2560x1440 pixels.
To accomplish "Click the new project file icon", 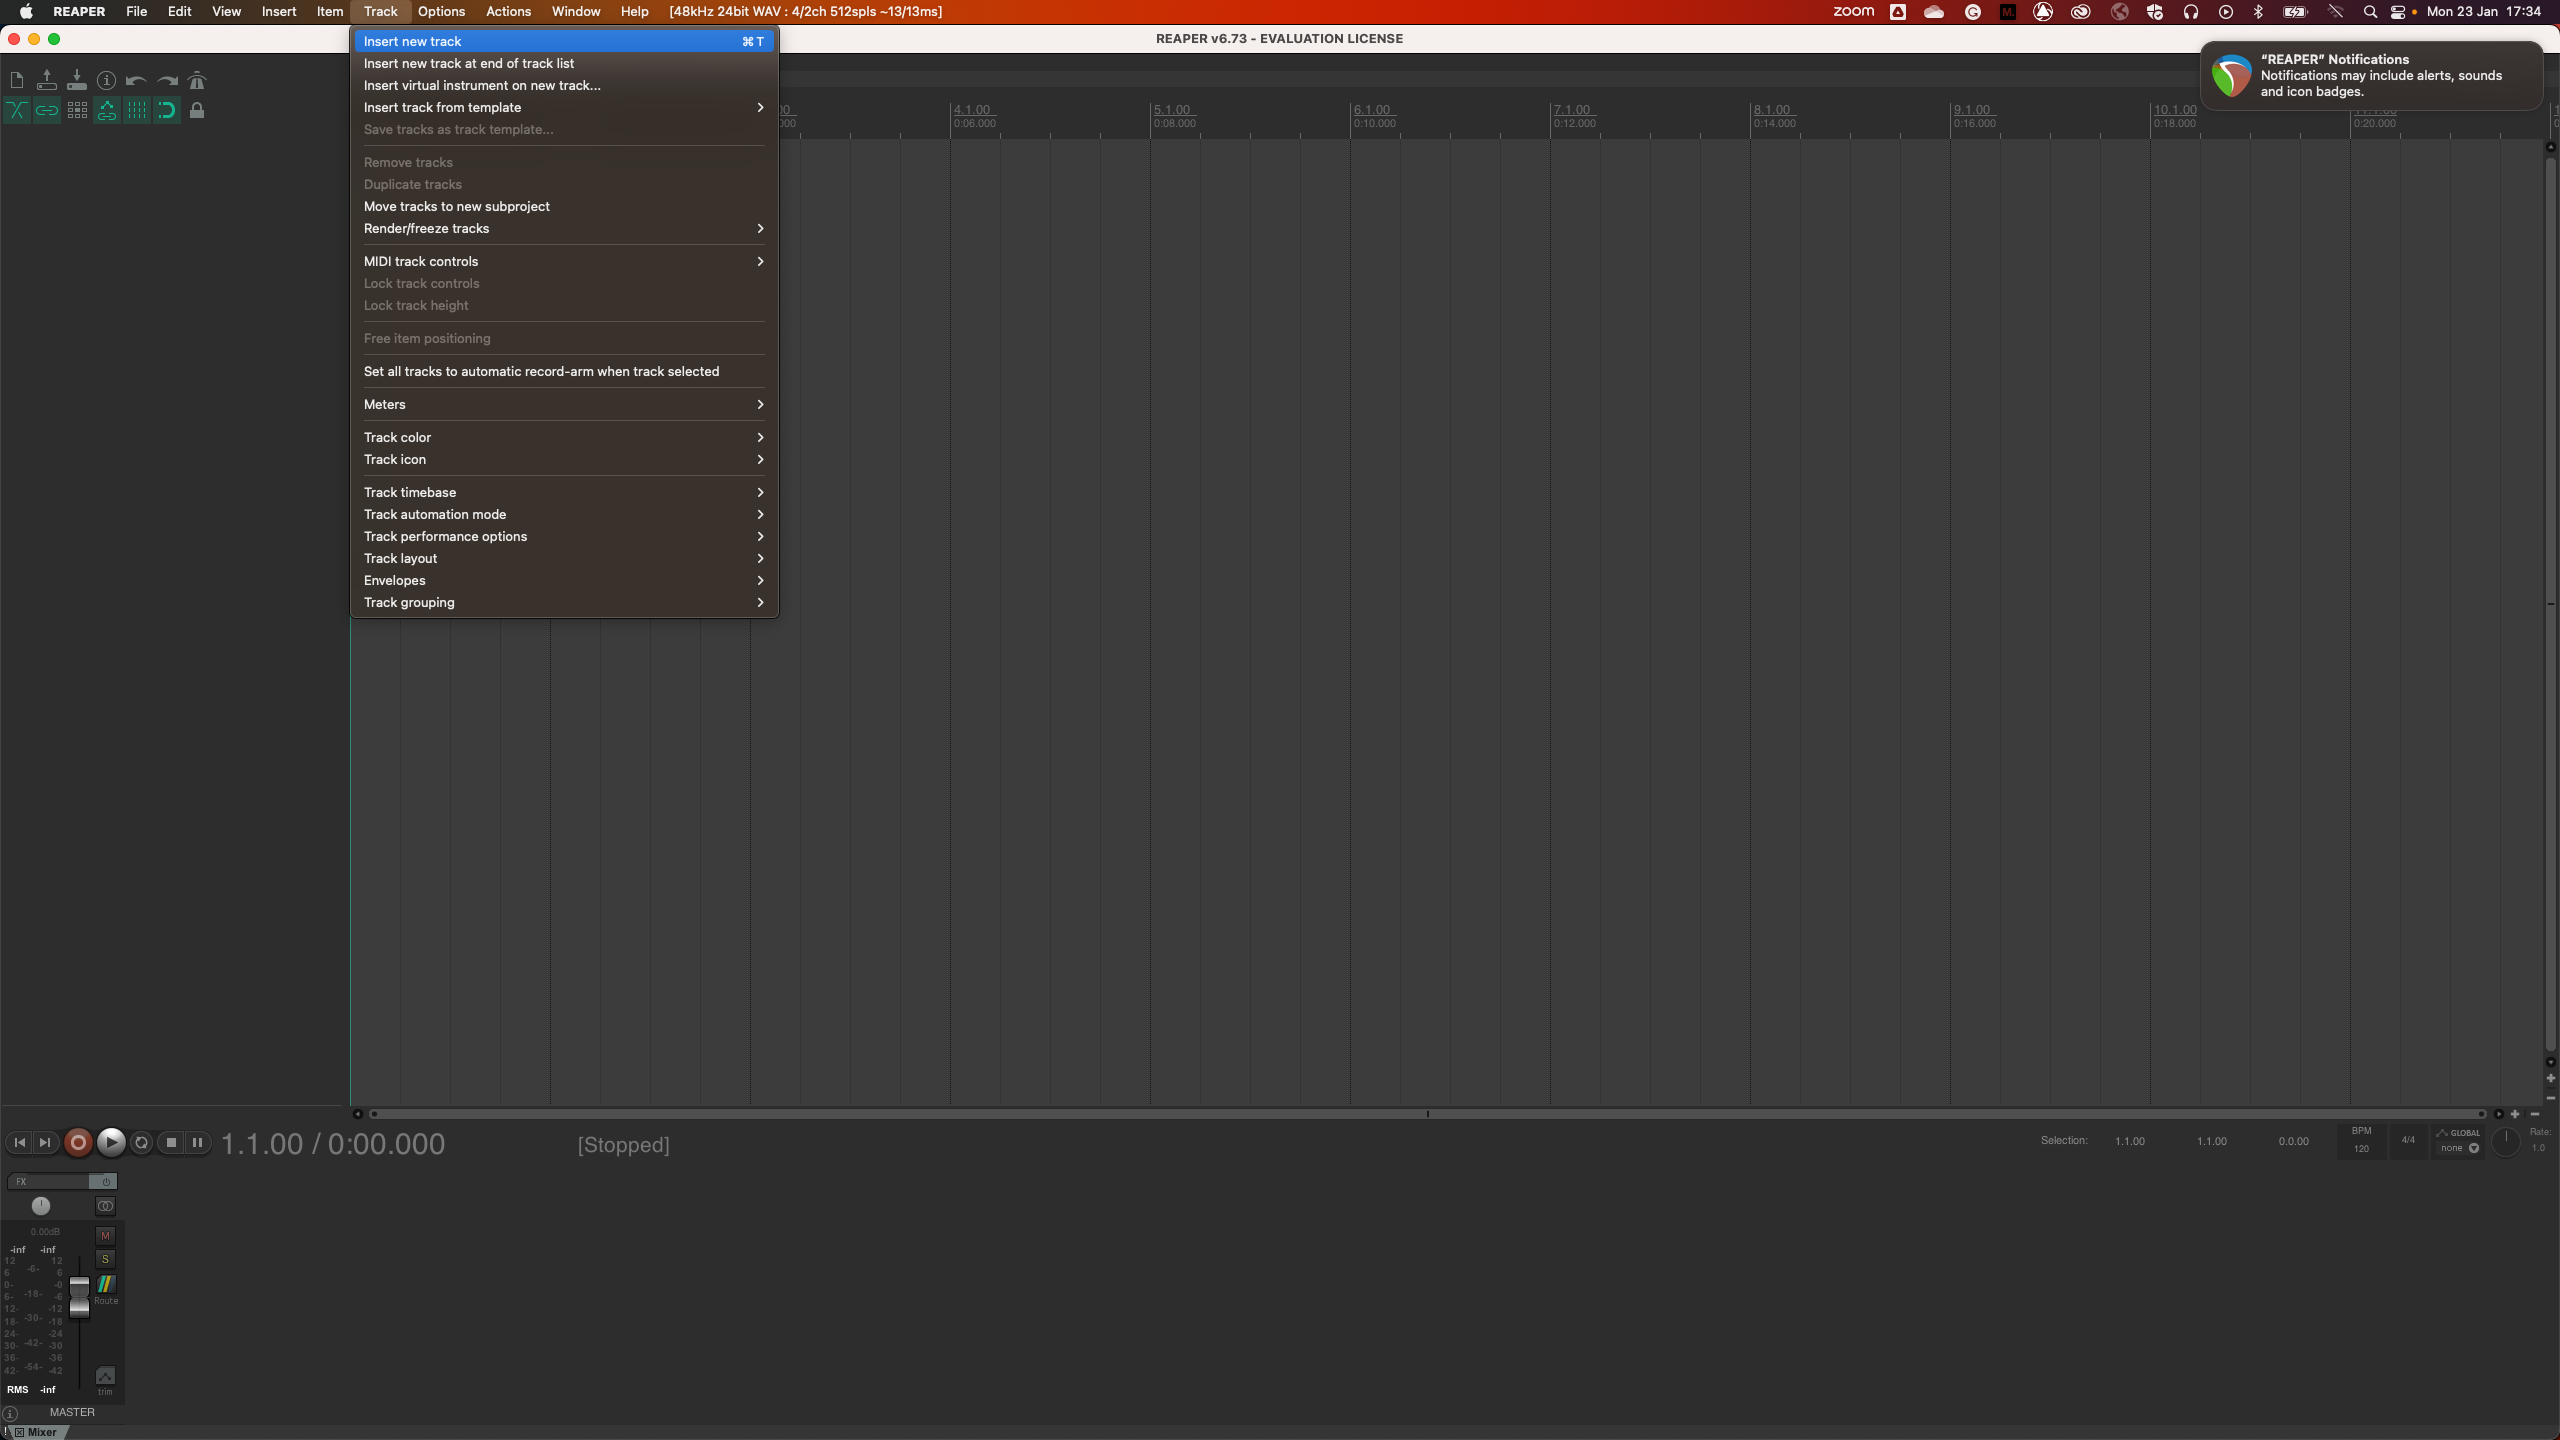I will [x=17, y=81].
